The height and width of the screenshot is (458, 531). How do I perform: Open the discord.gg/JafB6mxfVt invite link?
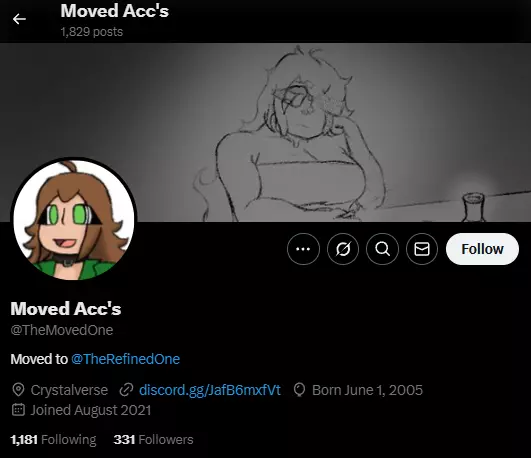pyautogui.click(x=210, y=390)
